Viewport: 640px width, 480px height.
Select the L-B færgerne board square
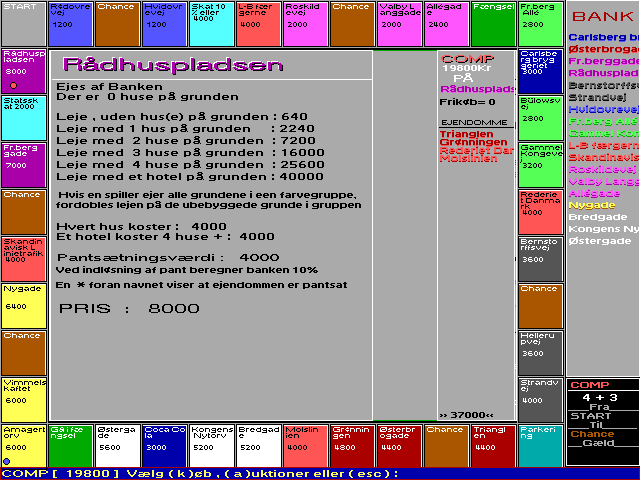[x=258, y=24]
